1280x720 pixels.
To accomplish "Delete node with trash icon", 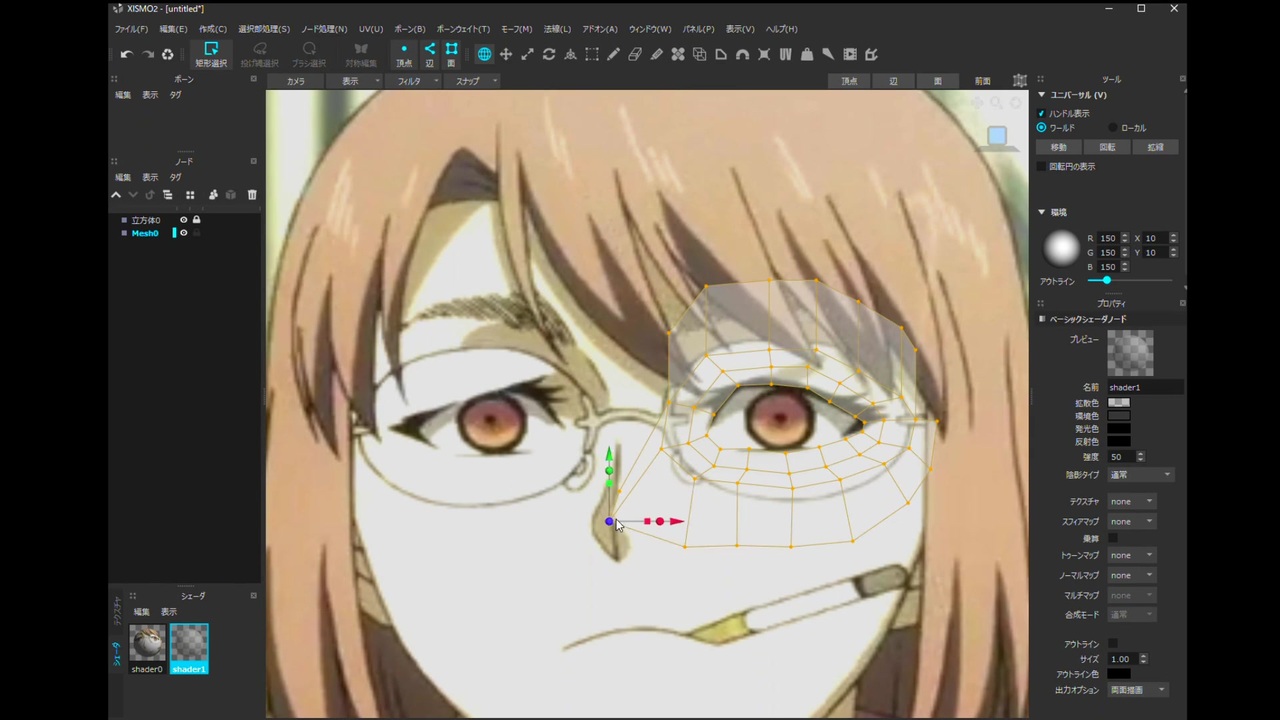I will [x=252, y=195].
